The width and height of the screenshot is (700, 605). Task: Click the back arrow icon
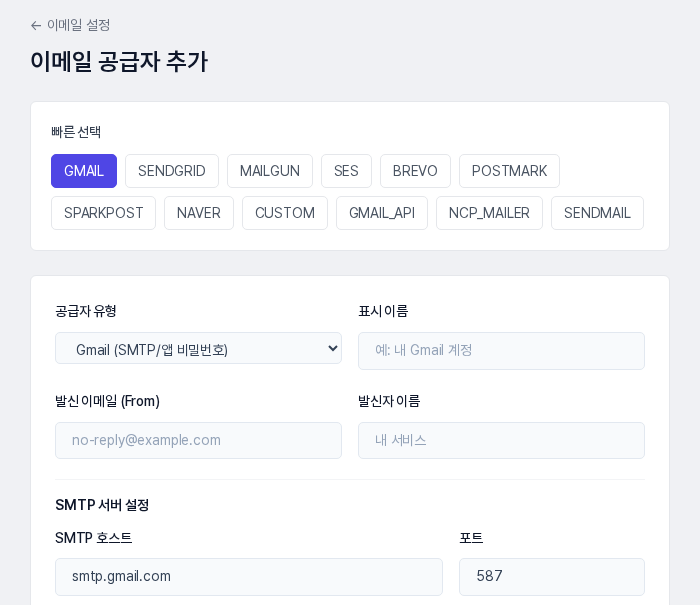click(36, 26)
